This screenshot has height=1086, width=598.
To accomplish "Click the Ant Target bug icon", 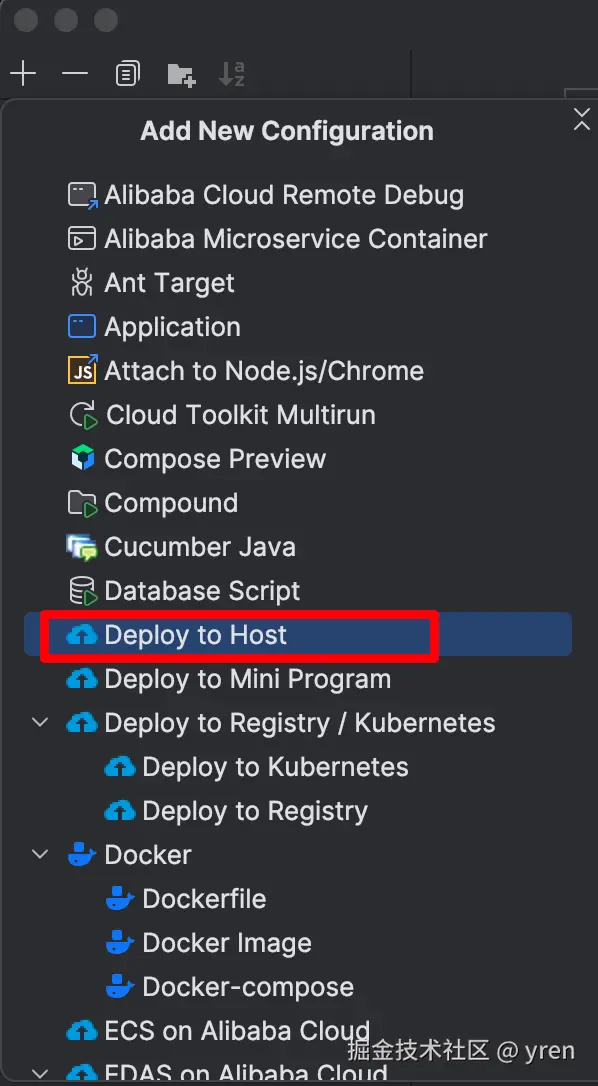I will 82,283.
